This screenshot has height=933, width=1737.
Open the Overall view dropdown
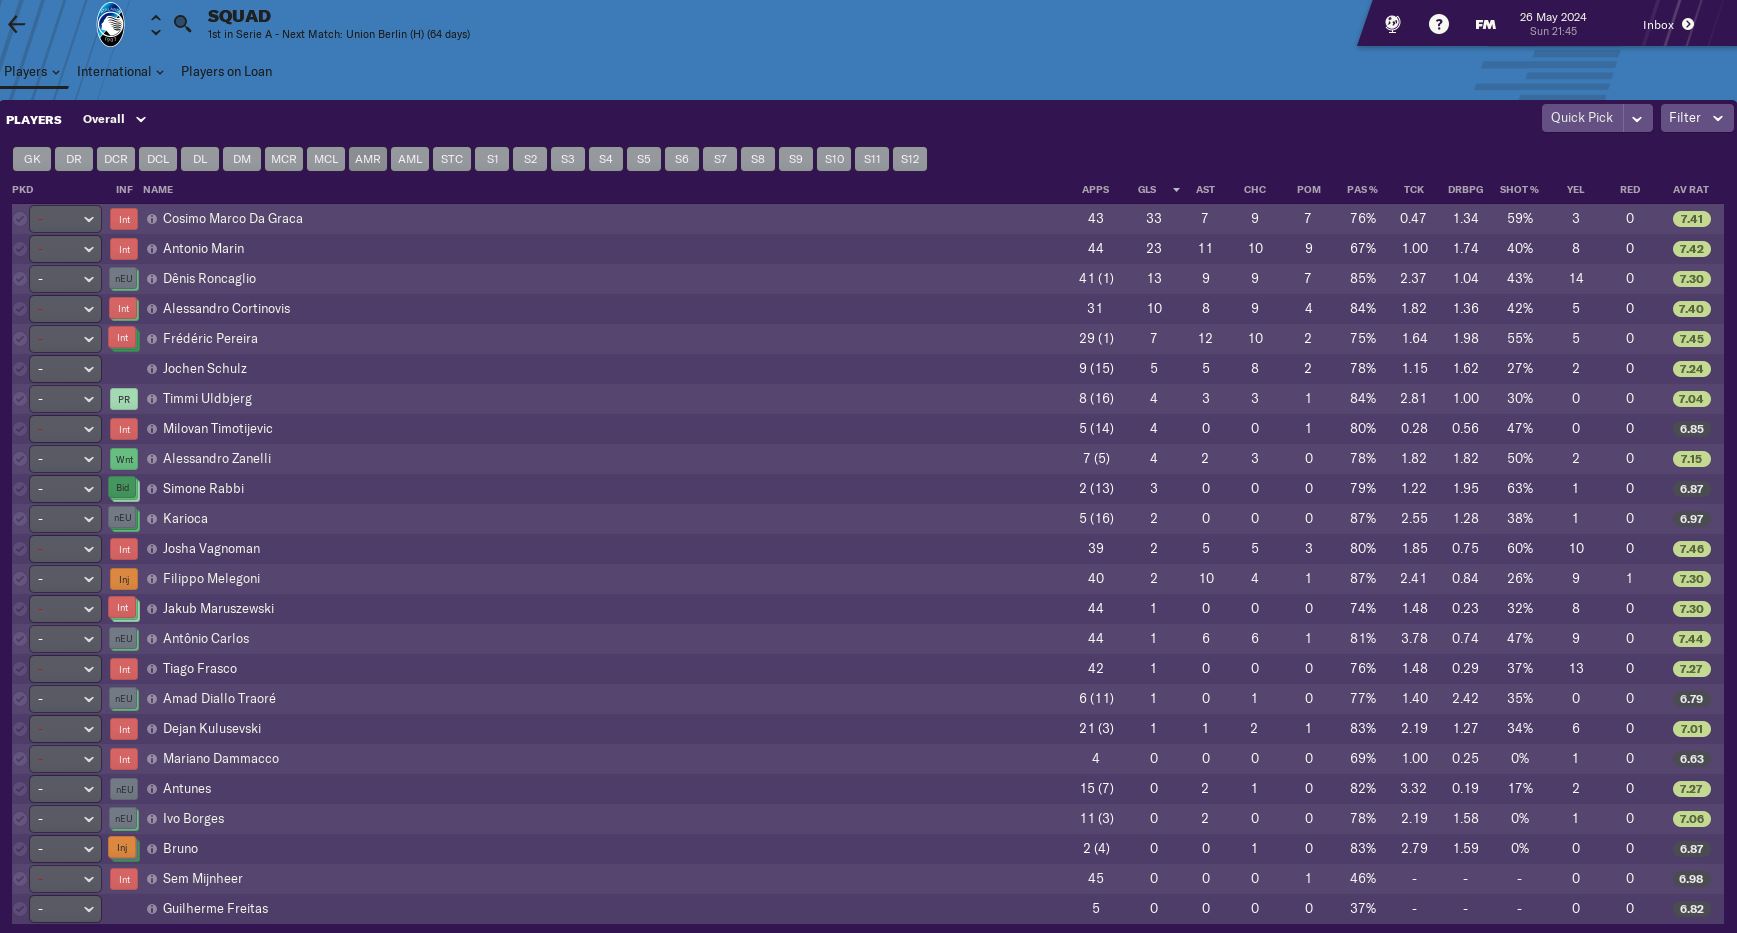[x=114, y=119]
